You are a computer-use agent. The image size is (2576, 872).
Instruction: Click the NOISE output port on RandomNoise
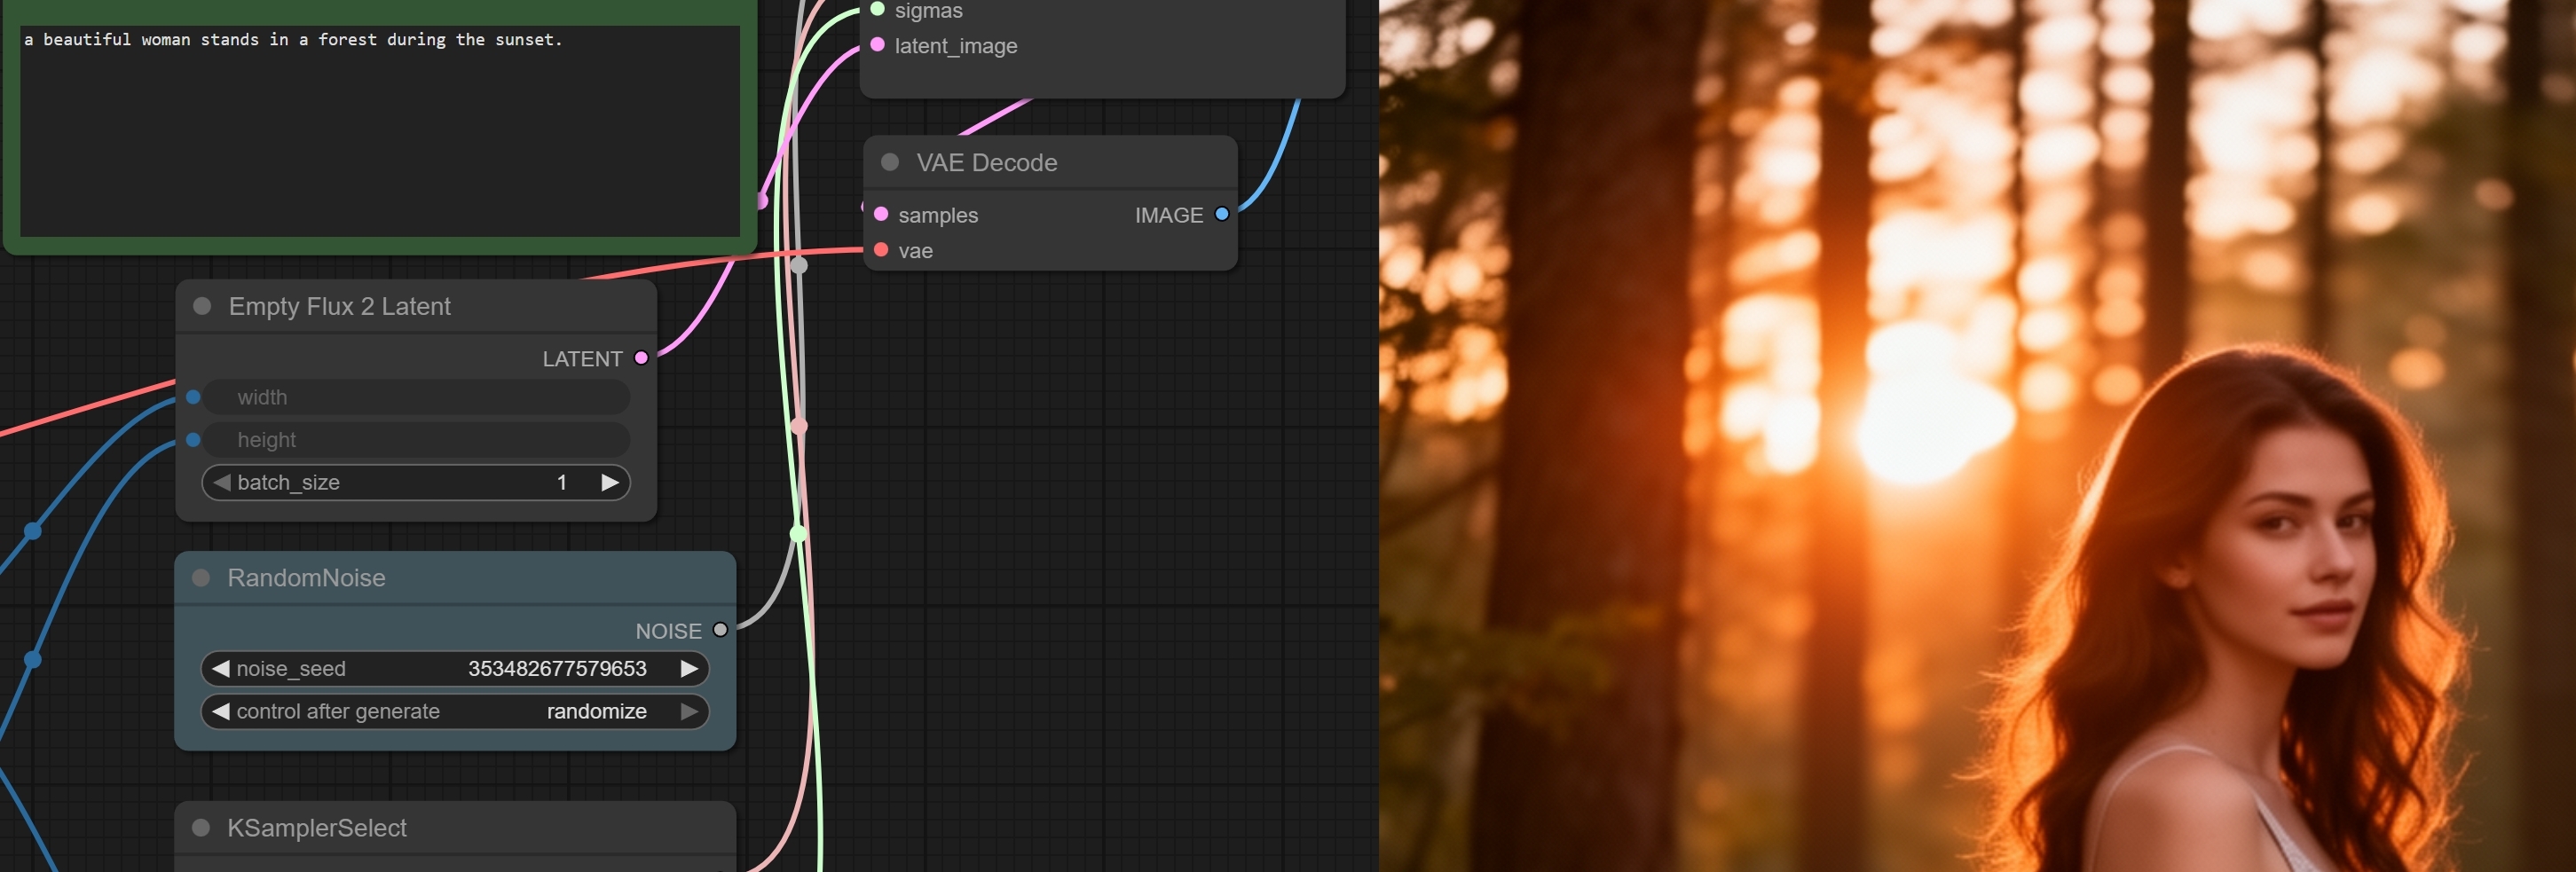[720, 630]
